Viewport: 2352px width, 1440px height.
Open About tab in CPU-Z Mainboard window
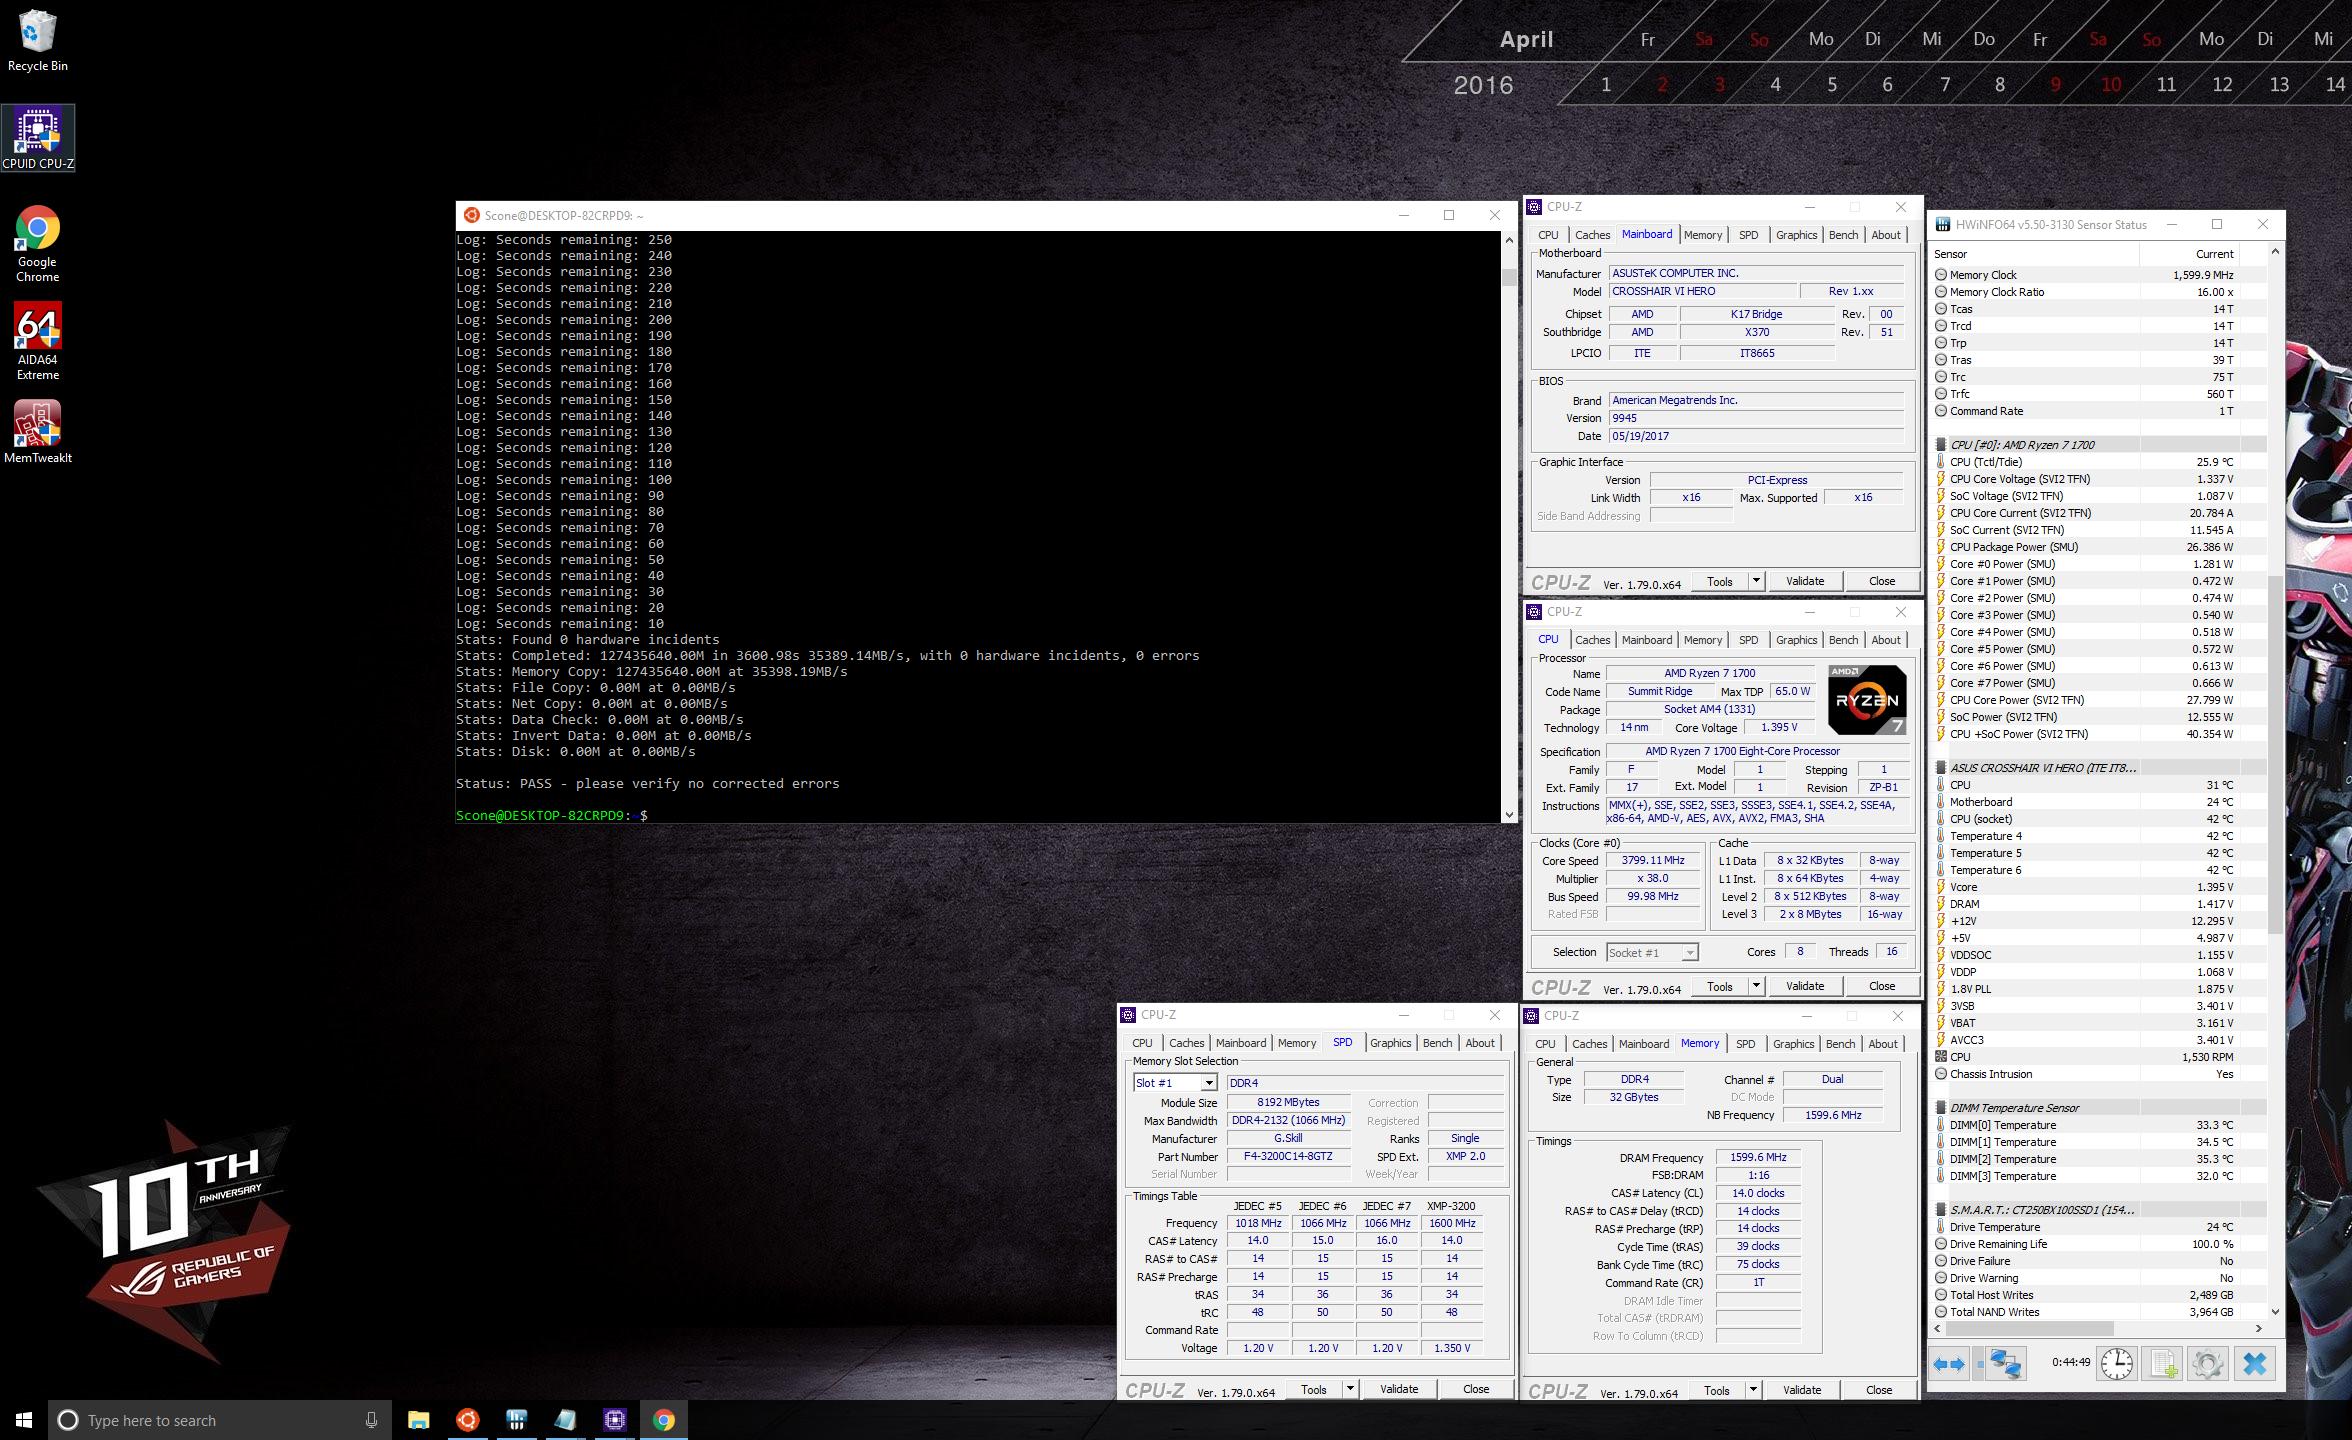point(1886,235)
